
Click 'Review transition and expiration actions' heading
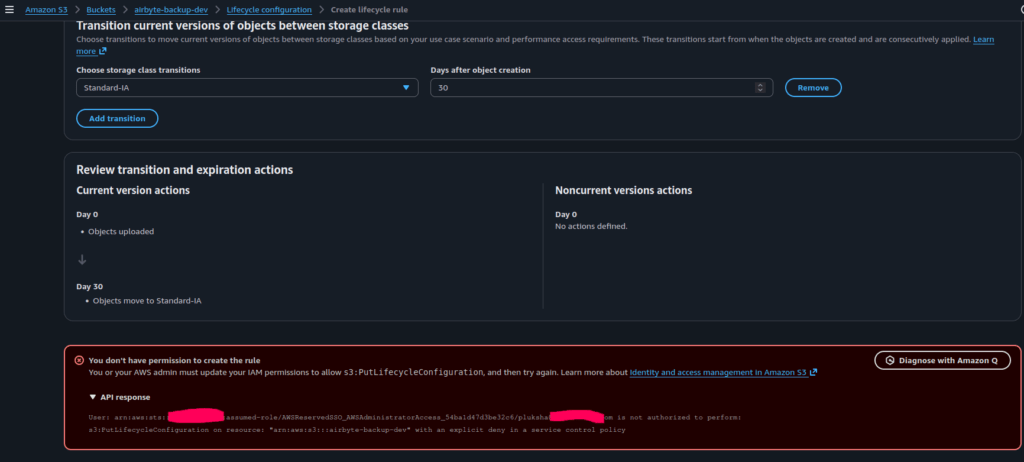(185, 170)
